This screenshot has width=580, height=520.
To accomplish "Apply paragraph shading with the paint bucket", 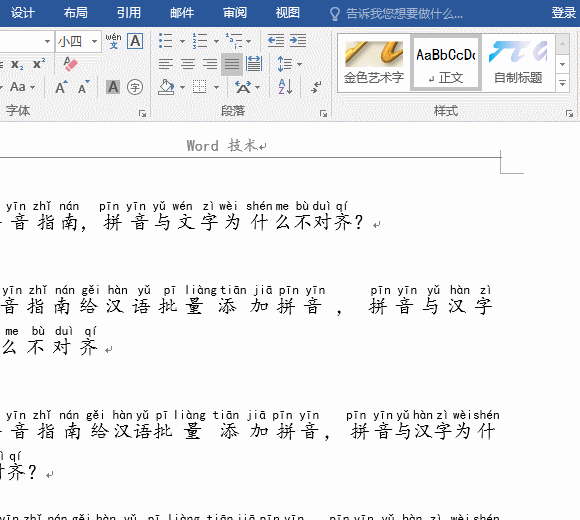I will (166, 87).
